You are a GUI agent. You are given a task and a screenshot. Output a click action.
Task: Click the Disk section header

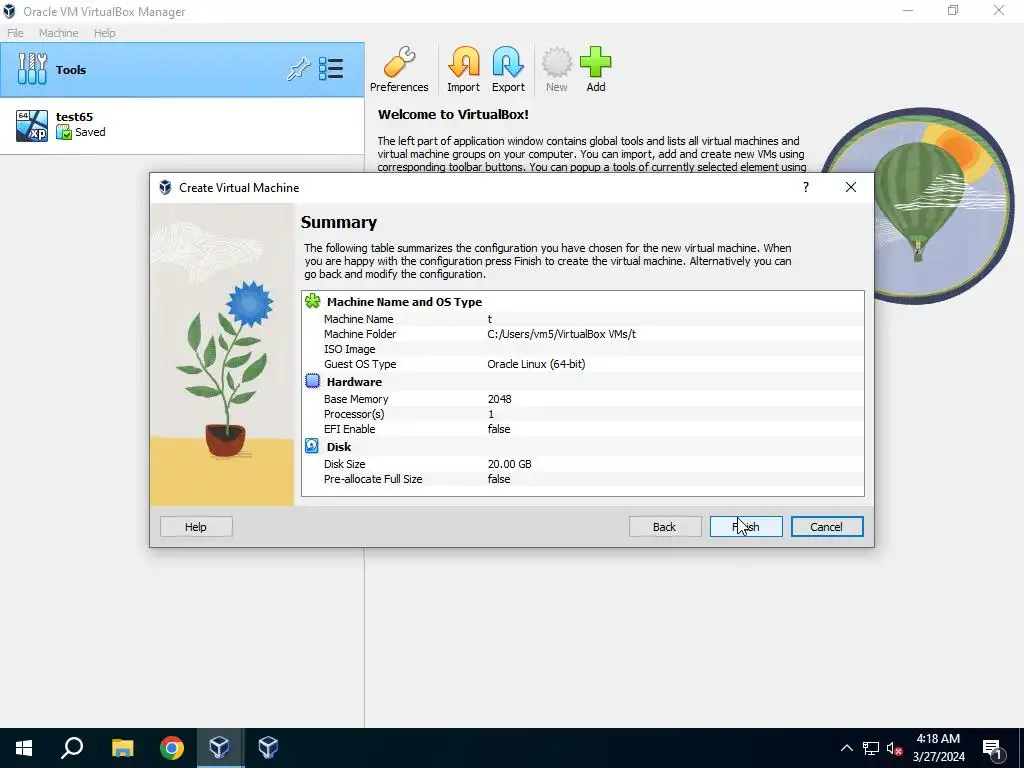coord(339,447)
